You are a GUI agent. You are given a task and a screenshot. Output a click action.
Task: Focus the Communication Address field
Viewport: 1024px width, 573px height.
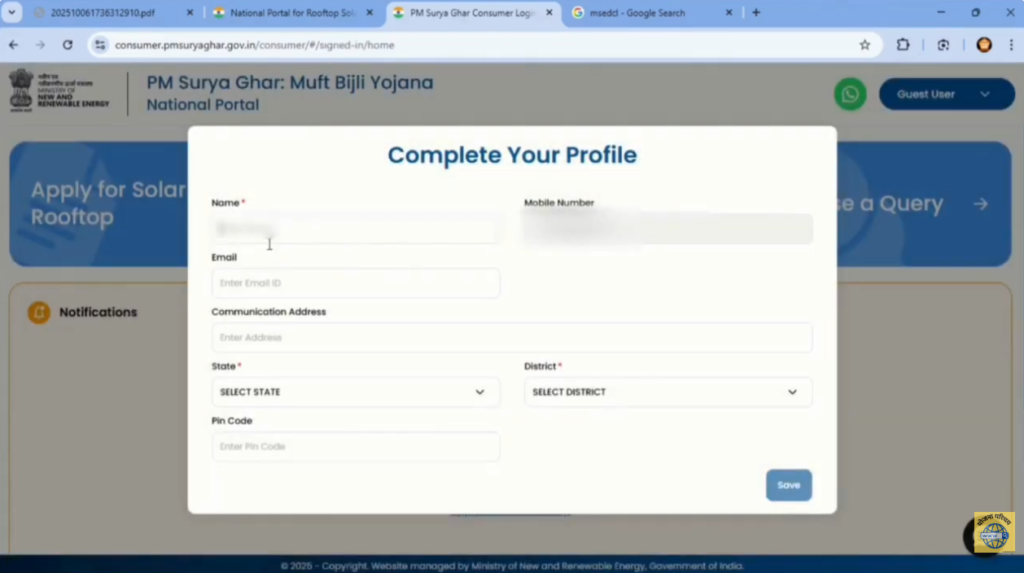[511, 338]
